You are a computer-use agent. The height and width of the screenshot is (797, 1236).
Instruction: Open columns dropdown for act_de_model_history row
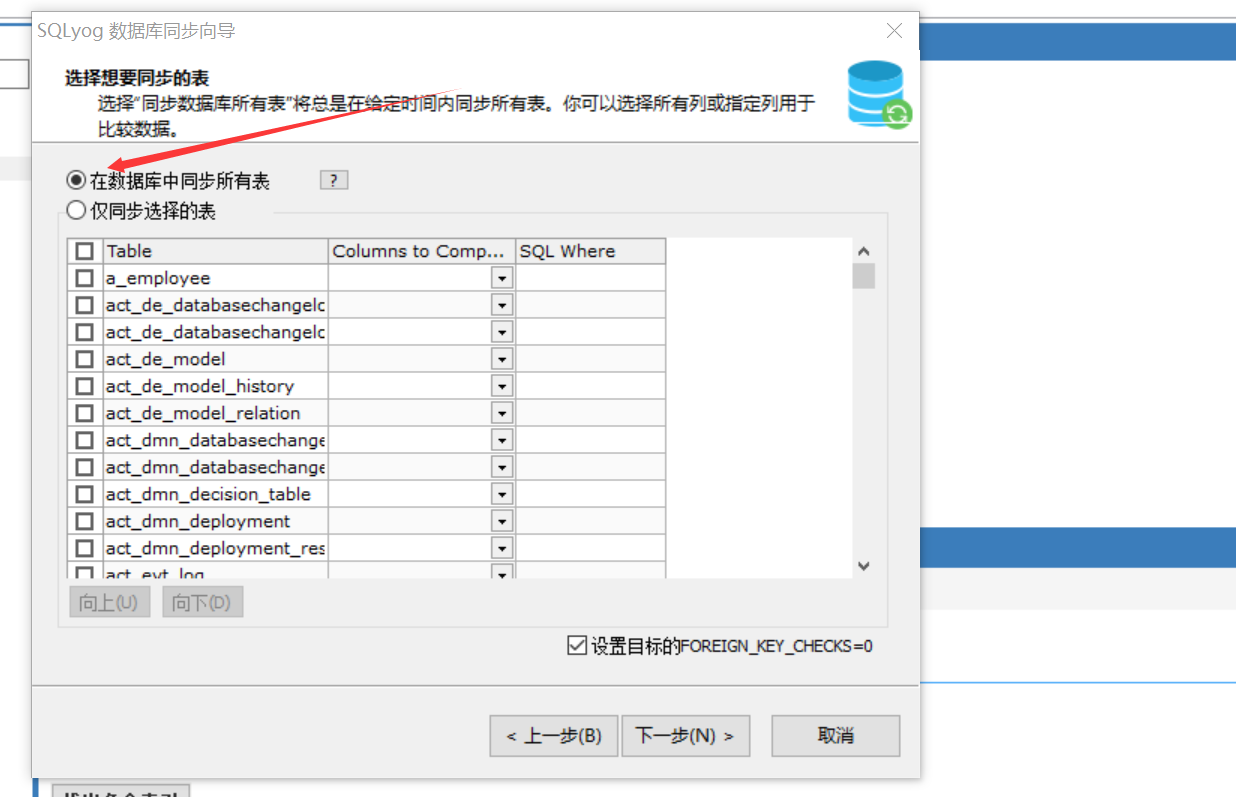[x=502, y=386]
